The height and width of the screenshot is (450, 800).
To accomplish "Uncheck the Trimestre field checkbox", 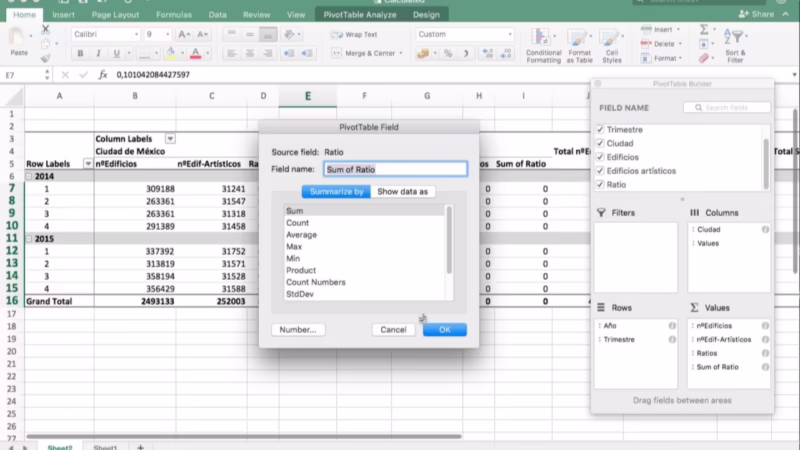I will 600,130.
